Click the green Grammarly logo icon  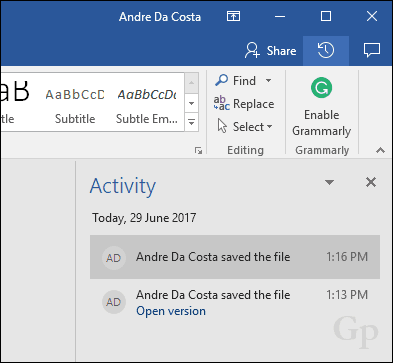pyautogui.click(x=322, y=88)
